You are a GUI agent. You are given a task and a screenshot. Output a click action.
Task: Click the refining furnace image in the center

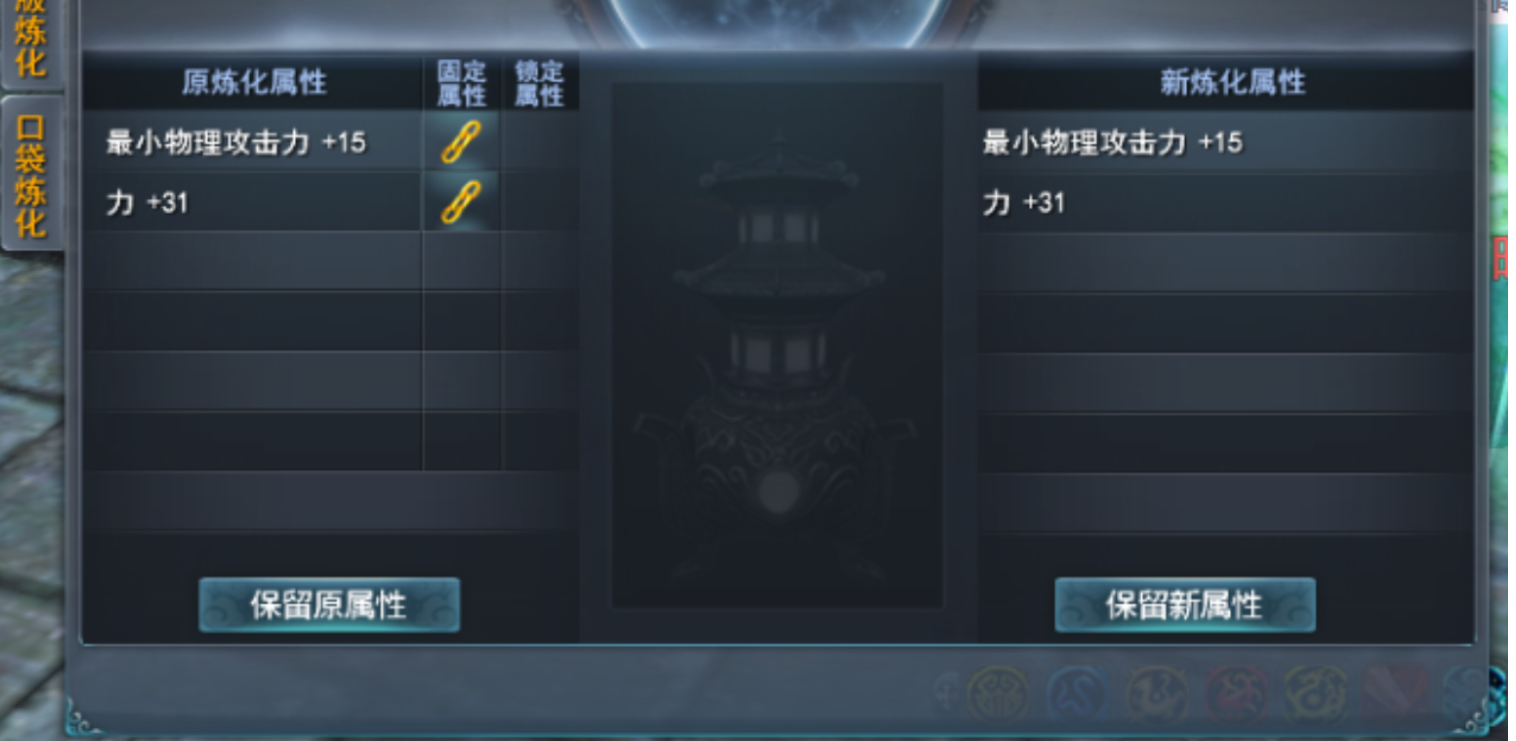point(777,345)
